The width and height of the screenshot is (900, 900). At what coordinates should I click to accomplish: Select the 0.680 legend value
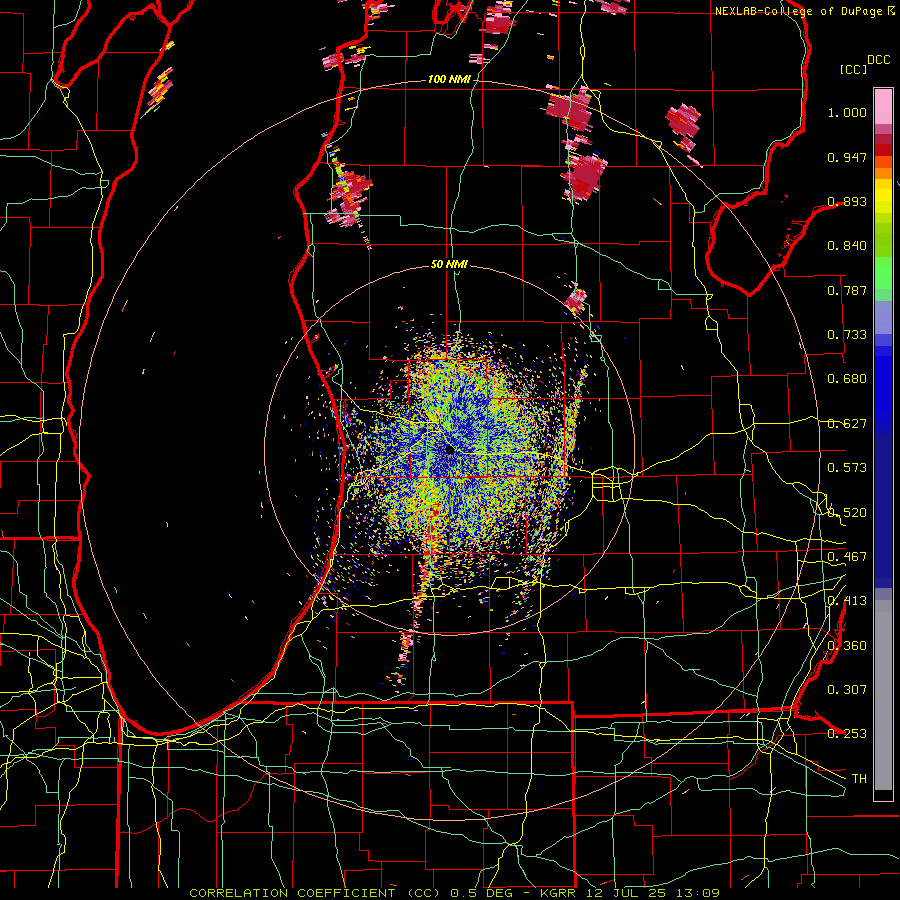[x=847, y=379]
